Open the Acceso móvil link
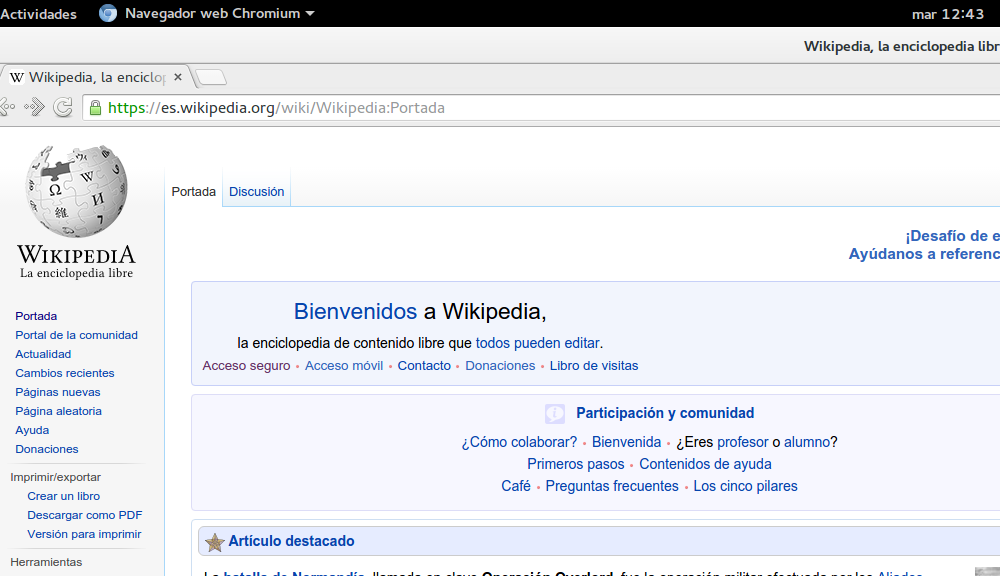 pos(344,366)
